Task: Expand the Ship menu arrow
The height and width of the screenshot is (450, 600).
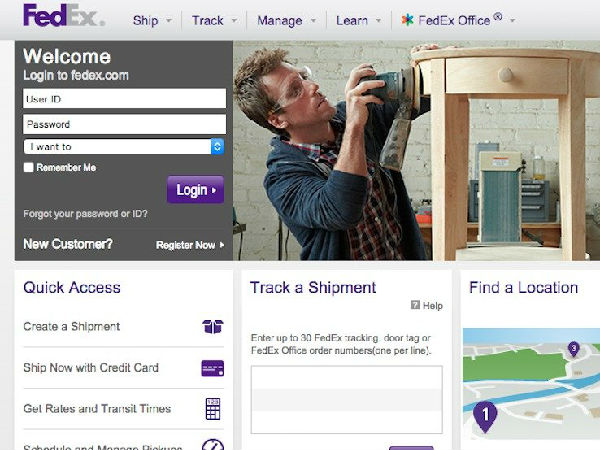Action: point(169,21)
